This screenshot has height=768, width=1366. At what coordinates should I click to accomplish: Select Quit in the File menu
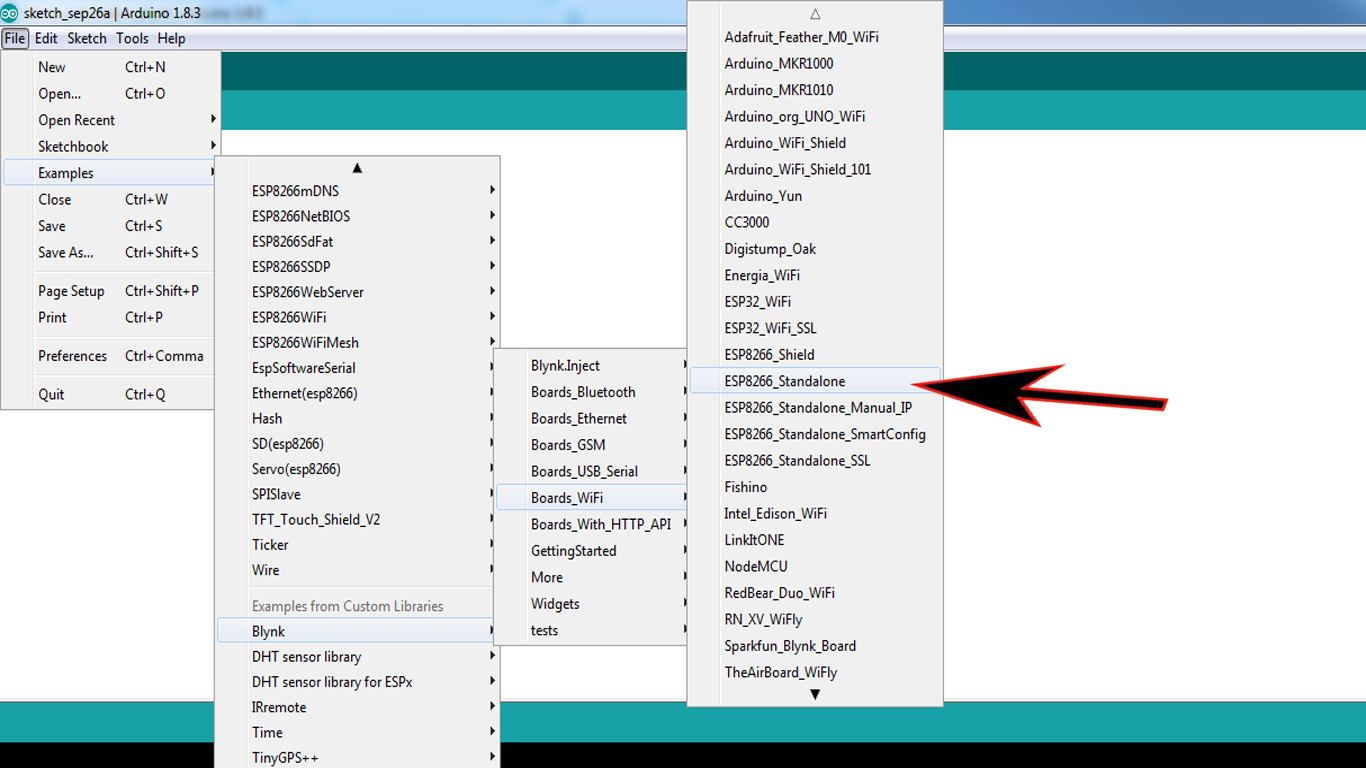click(x=110, y=394)
